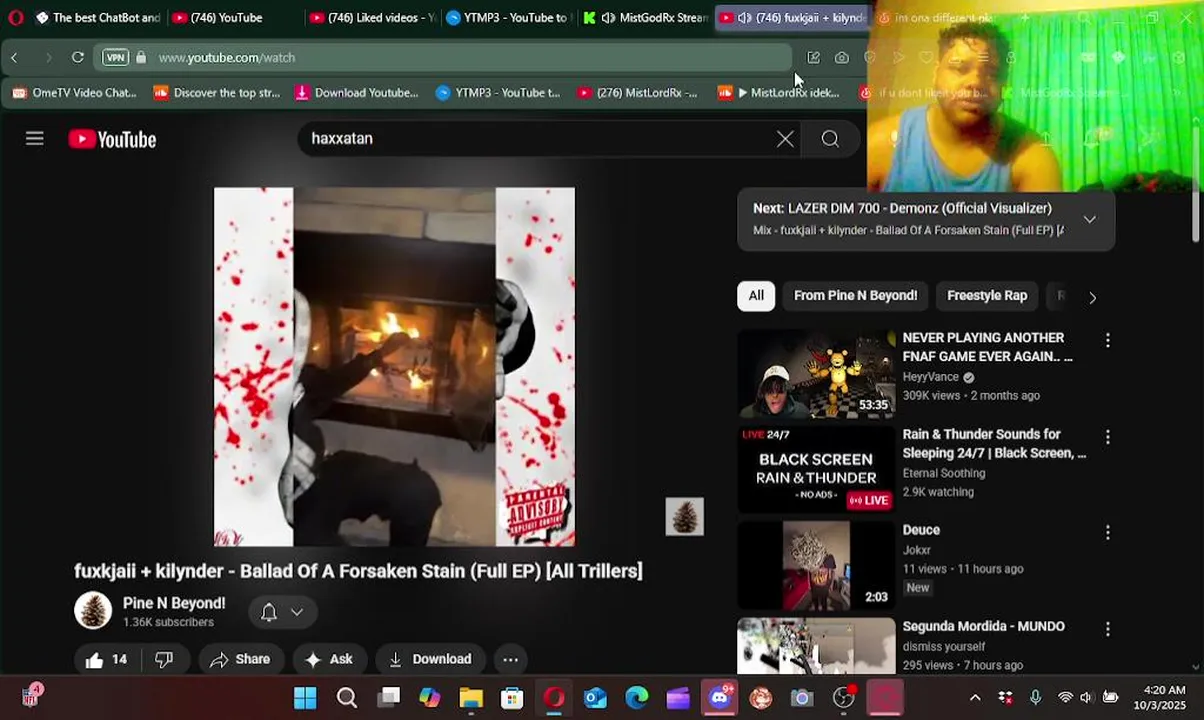Show more filter chips with right arrow
Image resolution: width=1204 pixels, height=720 pixels.
[1092, 297]
